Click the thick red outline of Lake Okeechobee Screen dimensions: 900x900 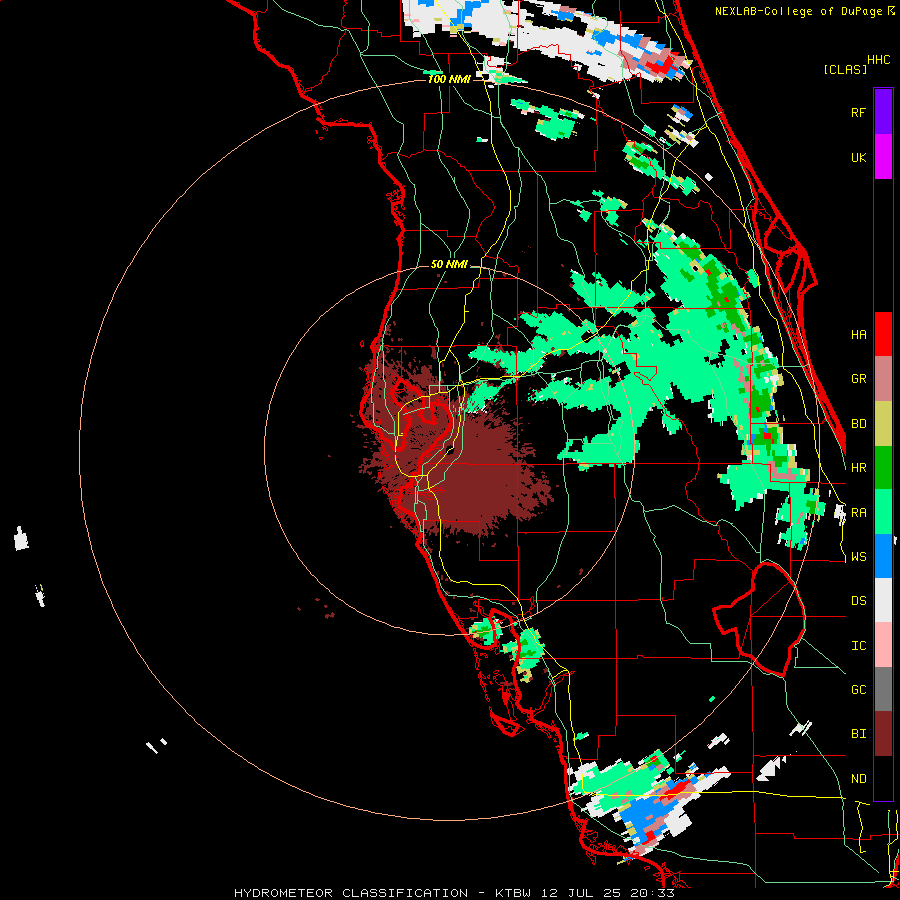click(x=759, y=619)
